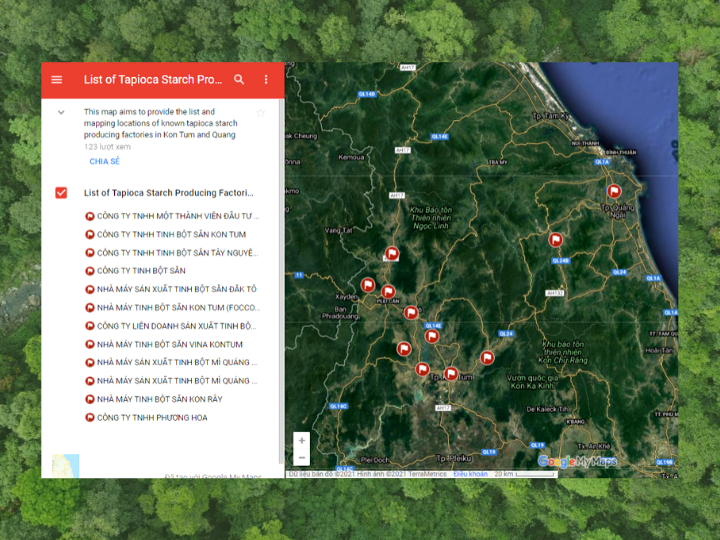
Task: Click the 123 lượt xem view count text
Action: (x=107, y=147)
